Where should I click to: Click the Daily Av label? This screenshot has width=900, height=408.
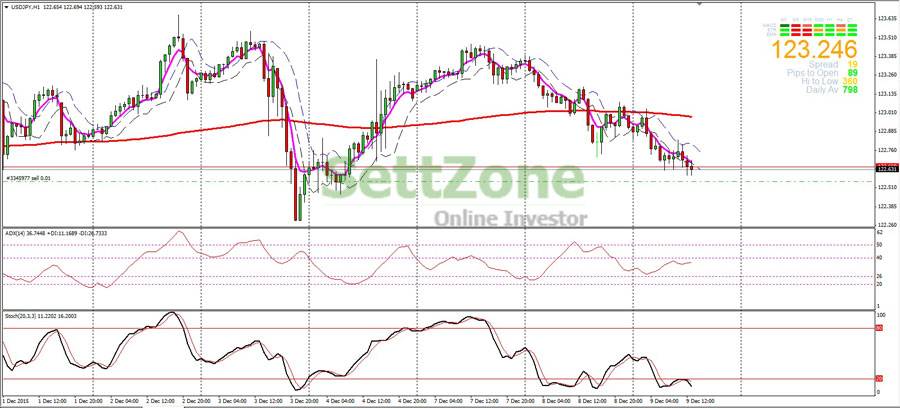click(x=822, y=90)
